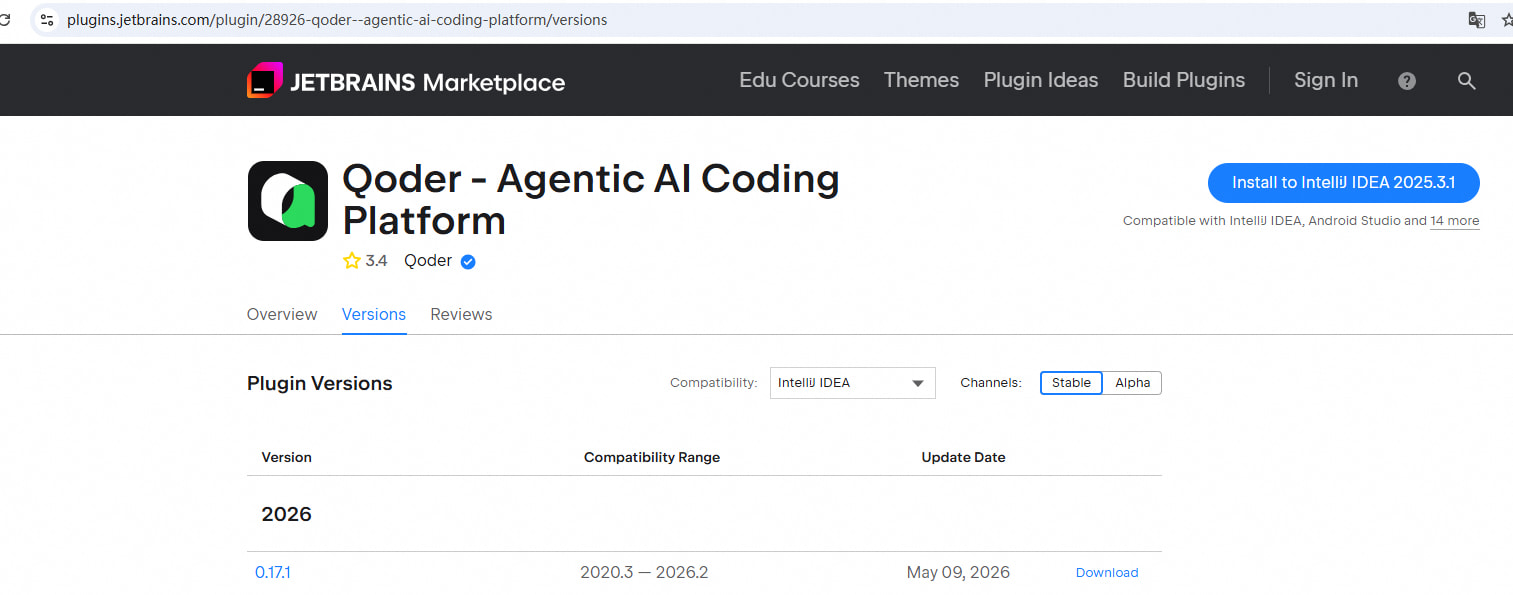Click the 'Update Date' column header

coord(963,457)
